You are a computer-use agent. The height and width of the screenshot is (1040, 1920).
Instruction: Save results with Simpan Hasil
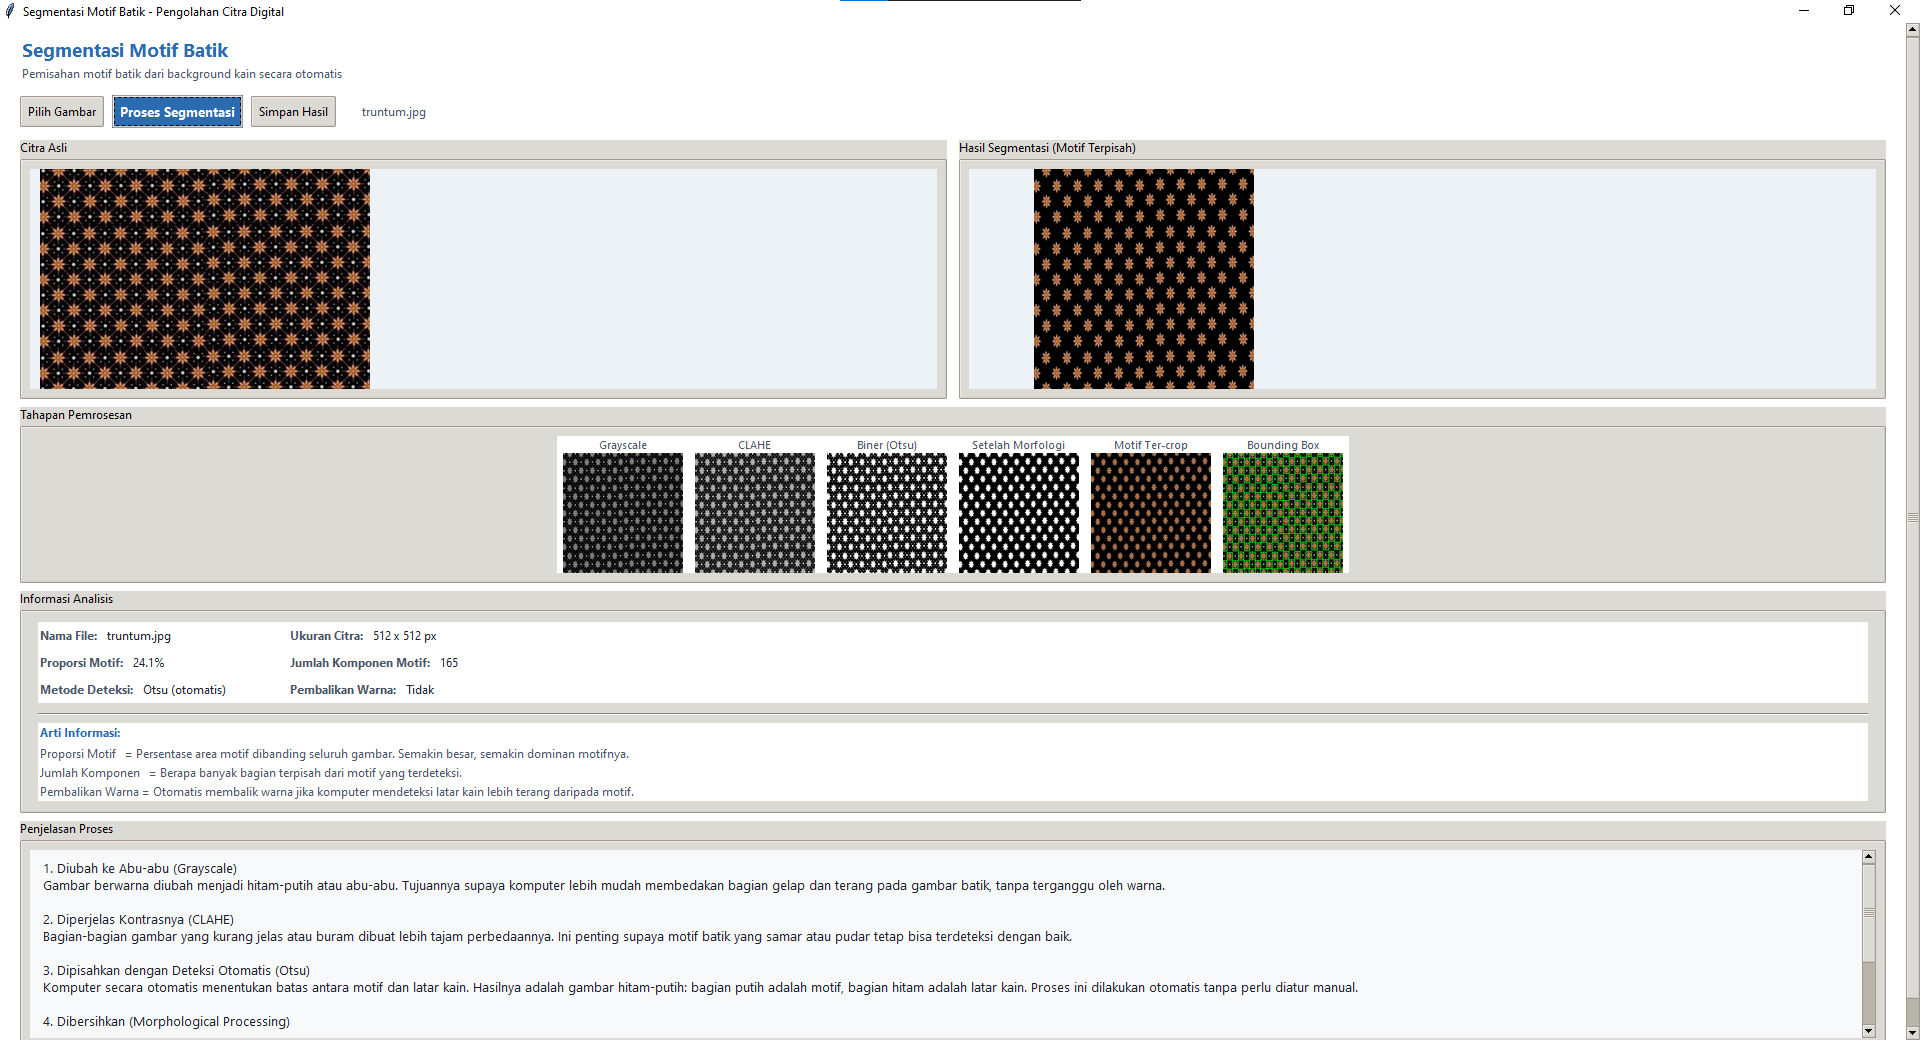pos(293,112)
